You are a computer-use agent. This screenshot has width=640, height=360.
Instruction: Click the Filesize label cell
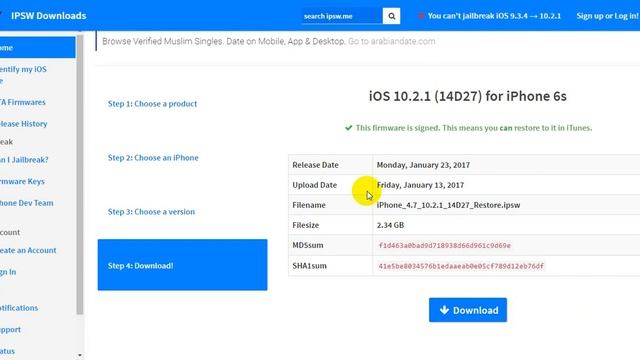pyautogui.click(x=330, y=225)
